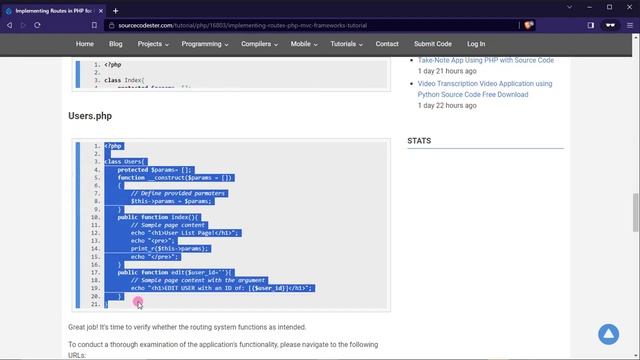Click 'class Index{' in the upper code block
The width and height of the screenshot is (640, 360).
[x=124, y=80]
